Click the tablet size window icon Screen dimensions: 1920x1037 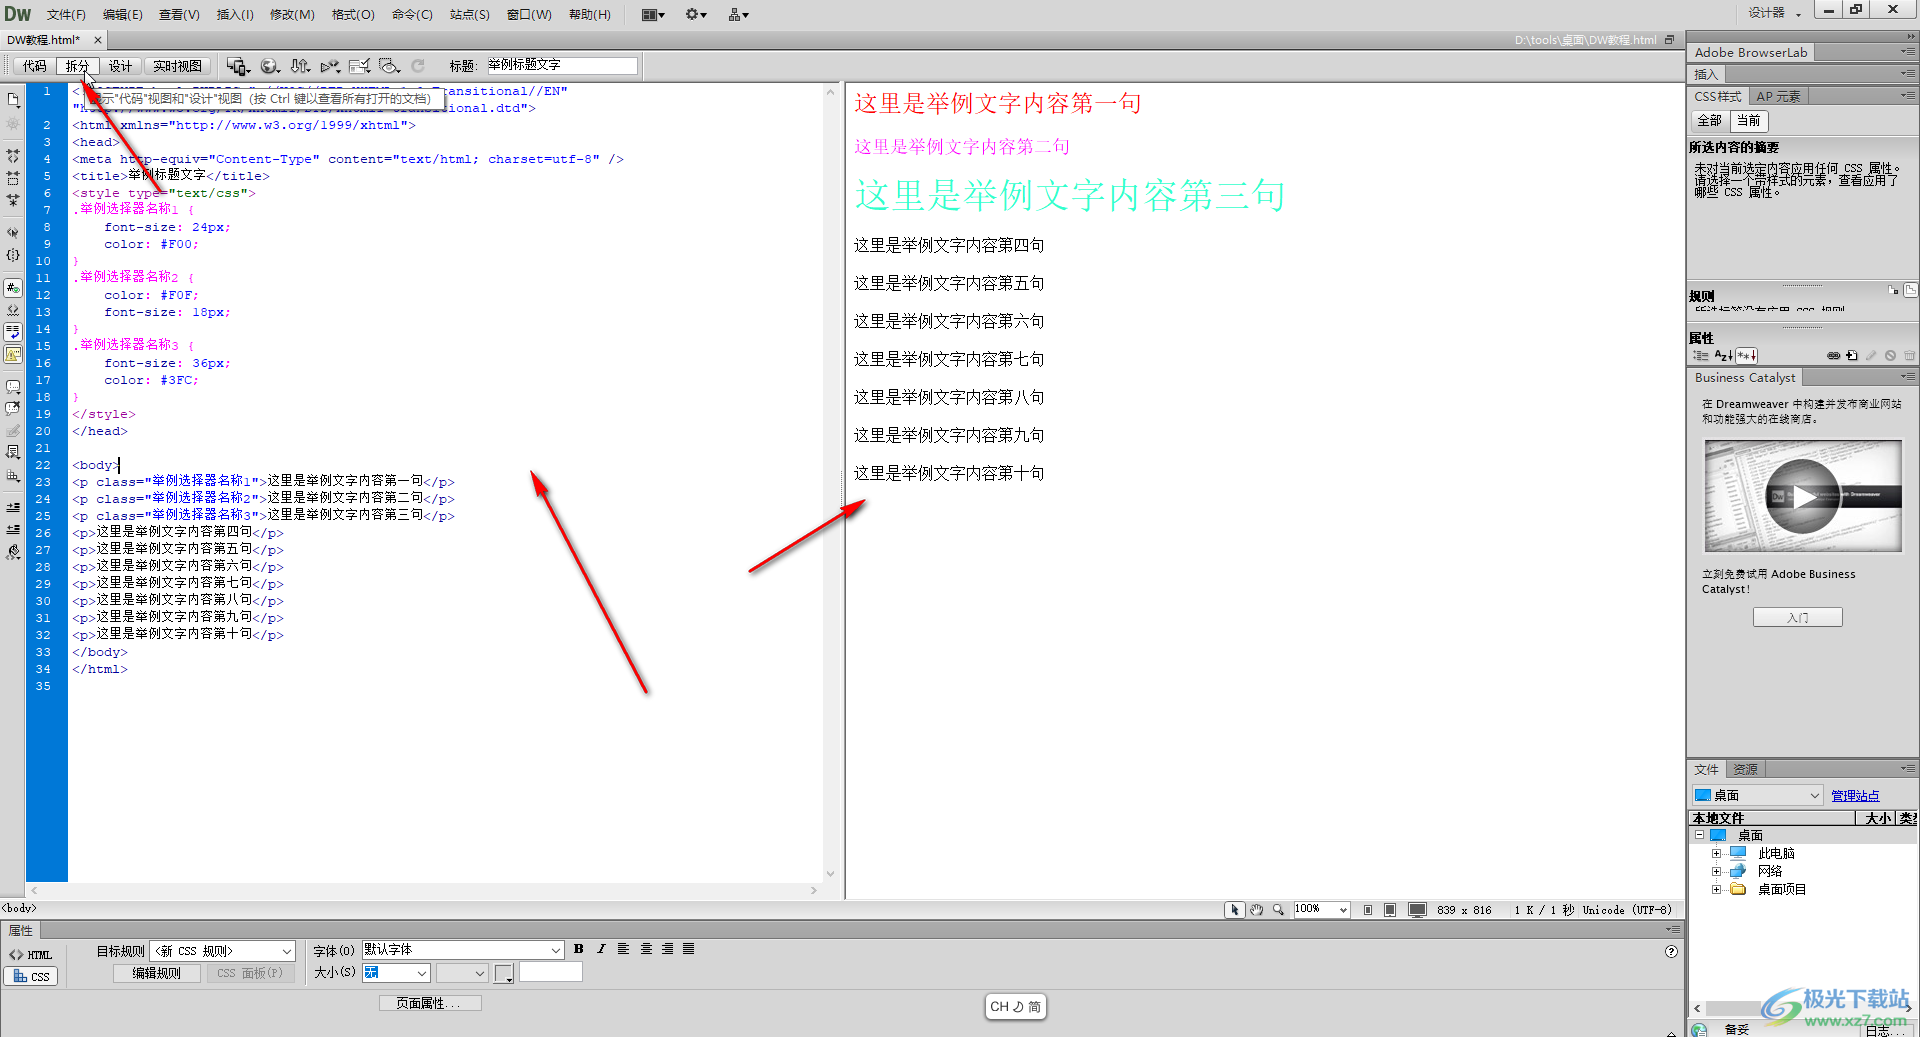coord(1390,910)
